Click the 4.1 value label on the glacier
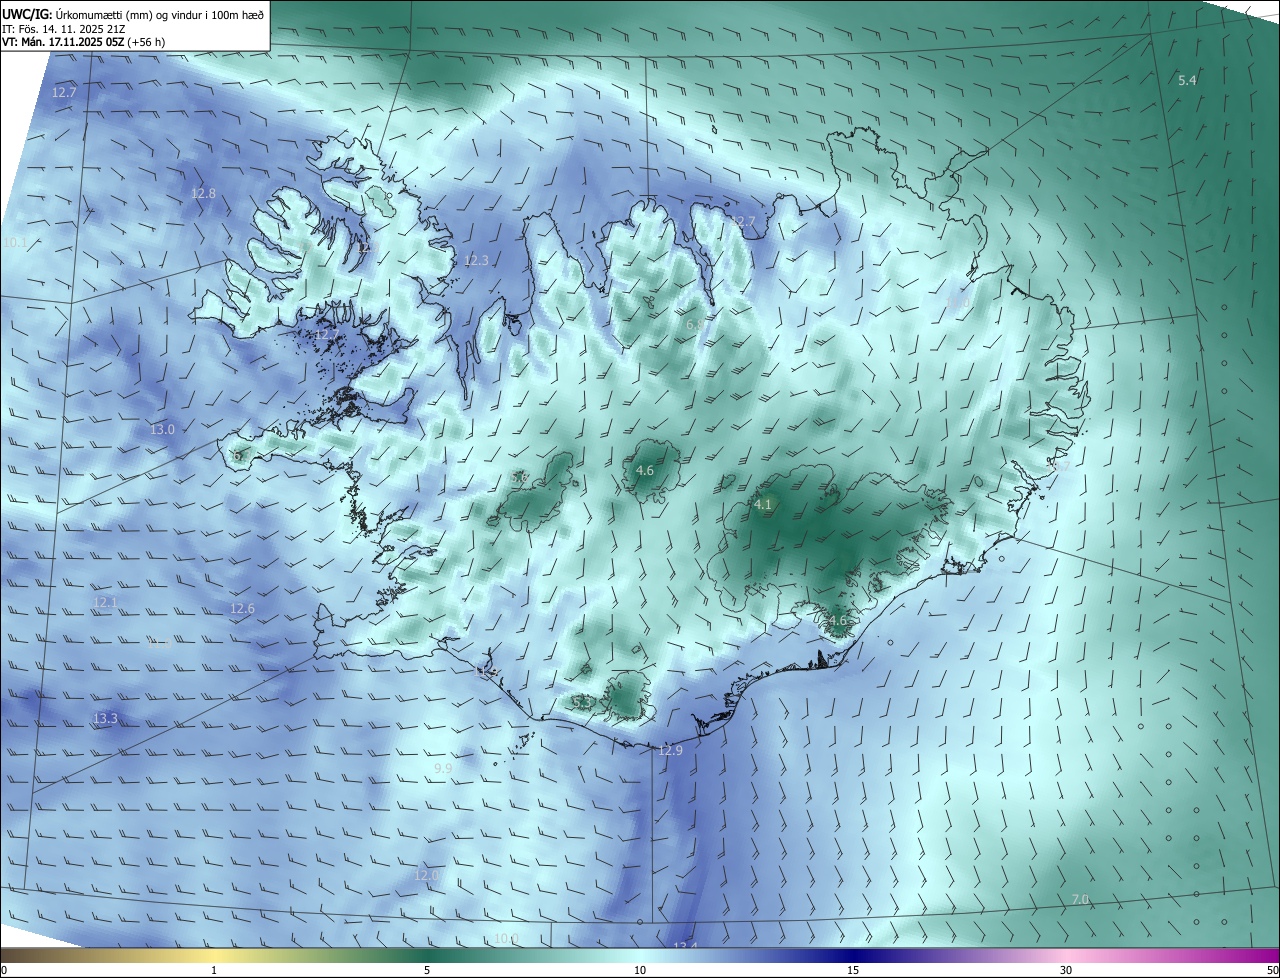Screen dimensions: 1280x978 click(763, 505)
